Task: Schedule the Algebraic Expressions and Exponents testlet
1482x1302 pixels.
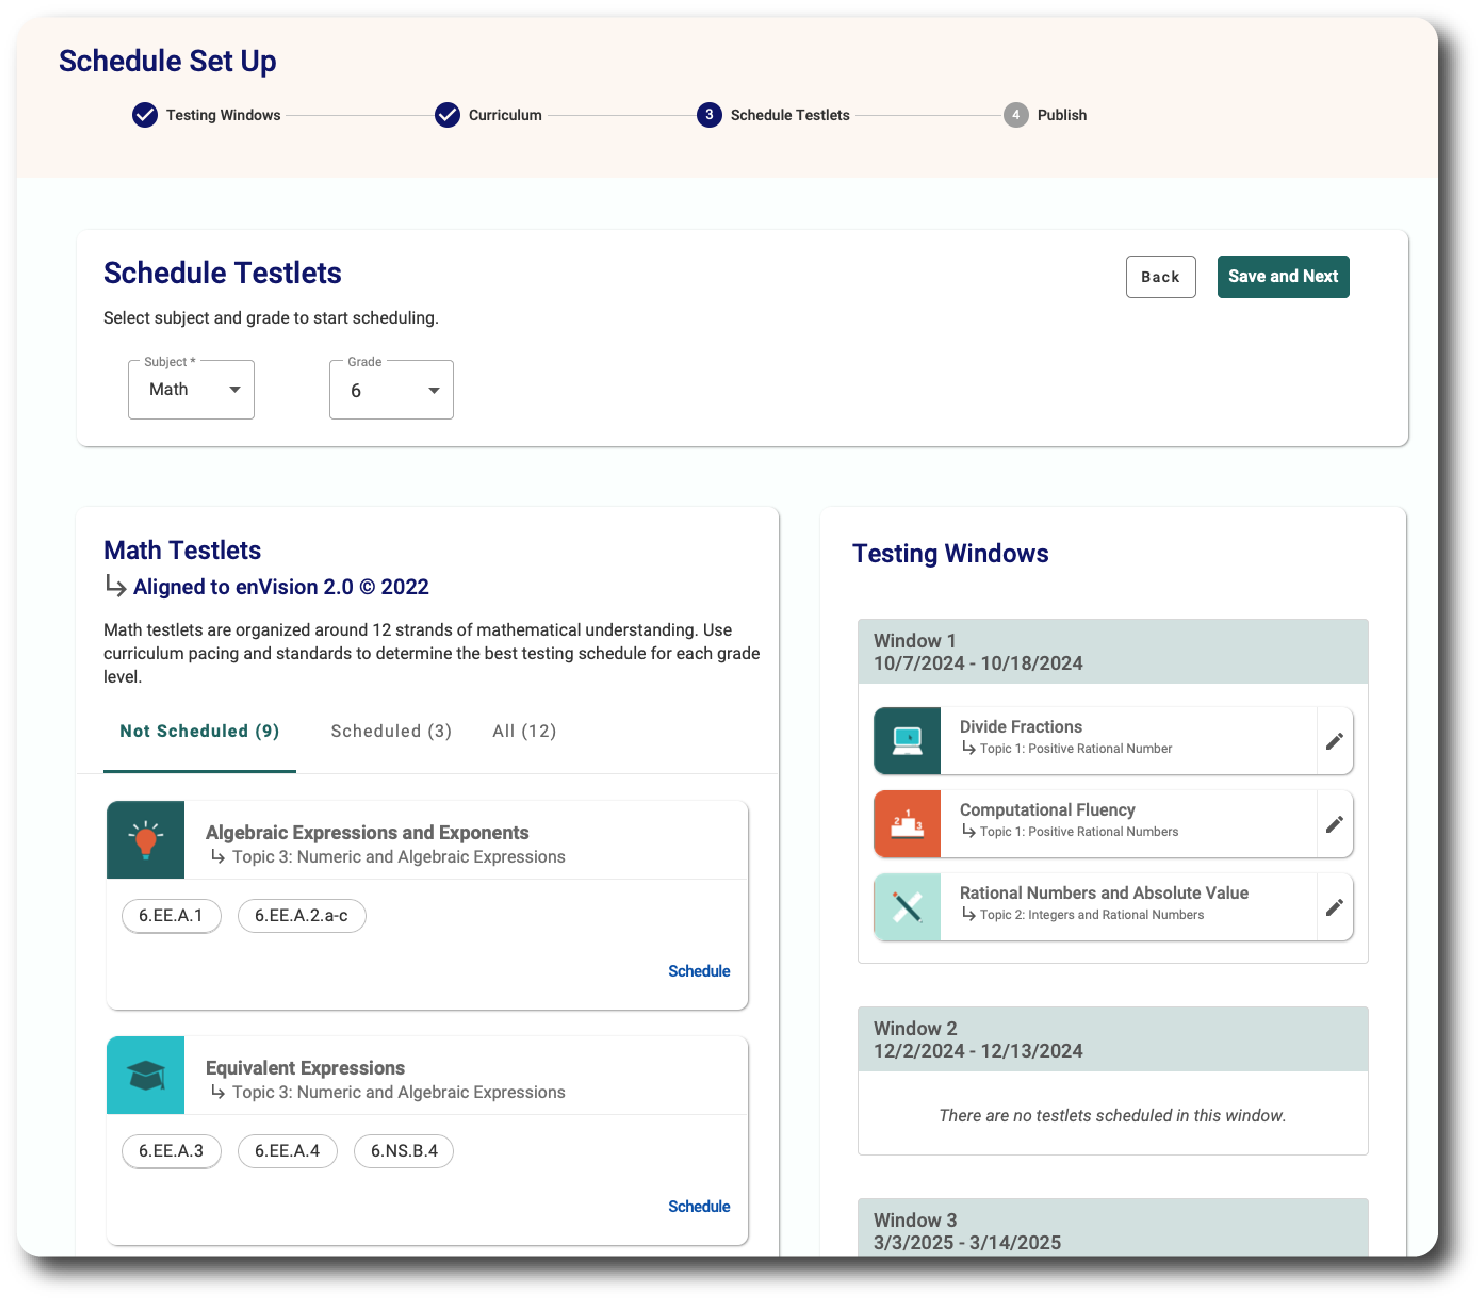Action: click(x=699, y=971)
